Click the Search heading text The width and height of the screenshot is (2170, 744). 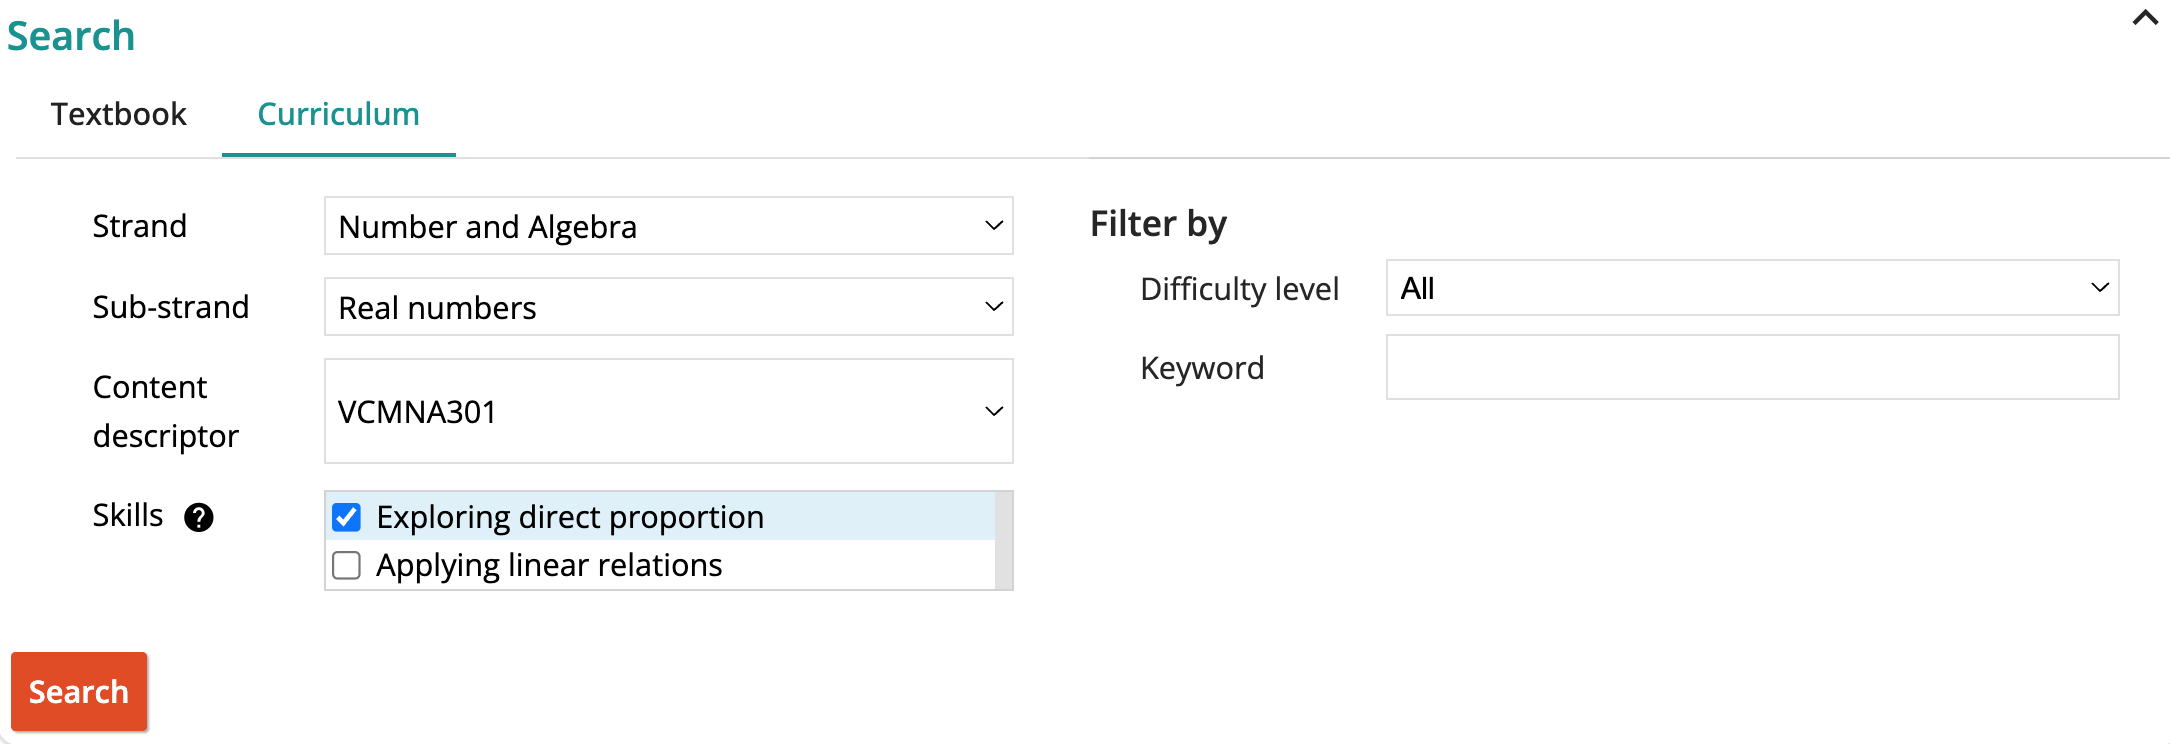coord(71,36)
